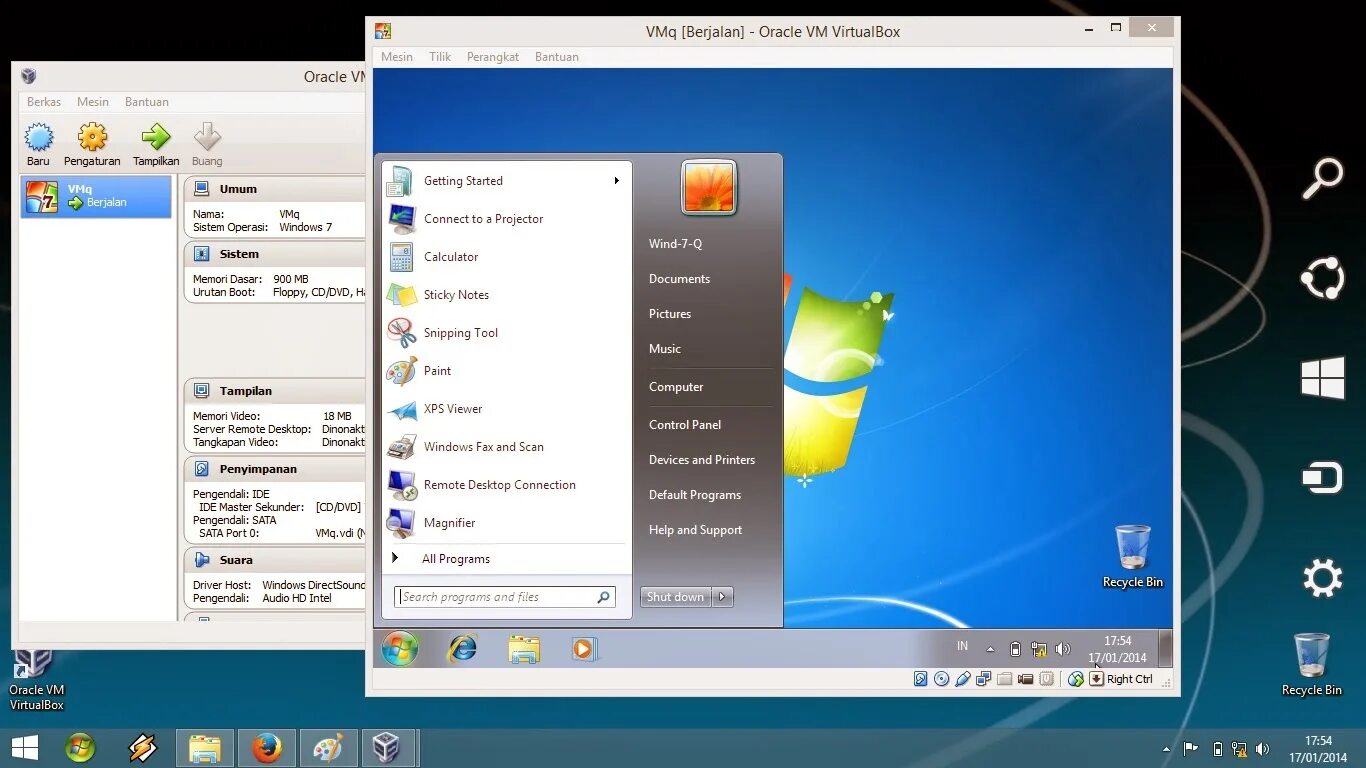1366x768 pixels.
Task: Click the Suara section header
Action: pos(275,560)
